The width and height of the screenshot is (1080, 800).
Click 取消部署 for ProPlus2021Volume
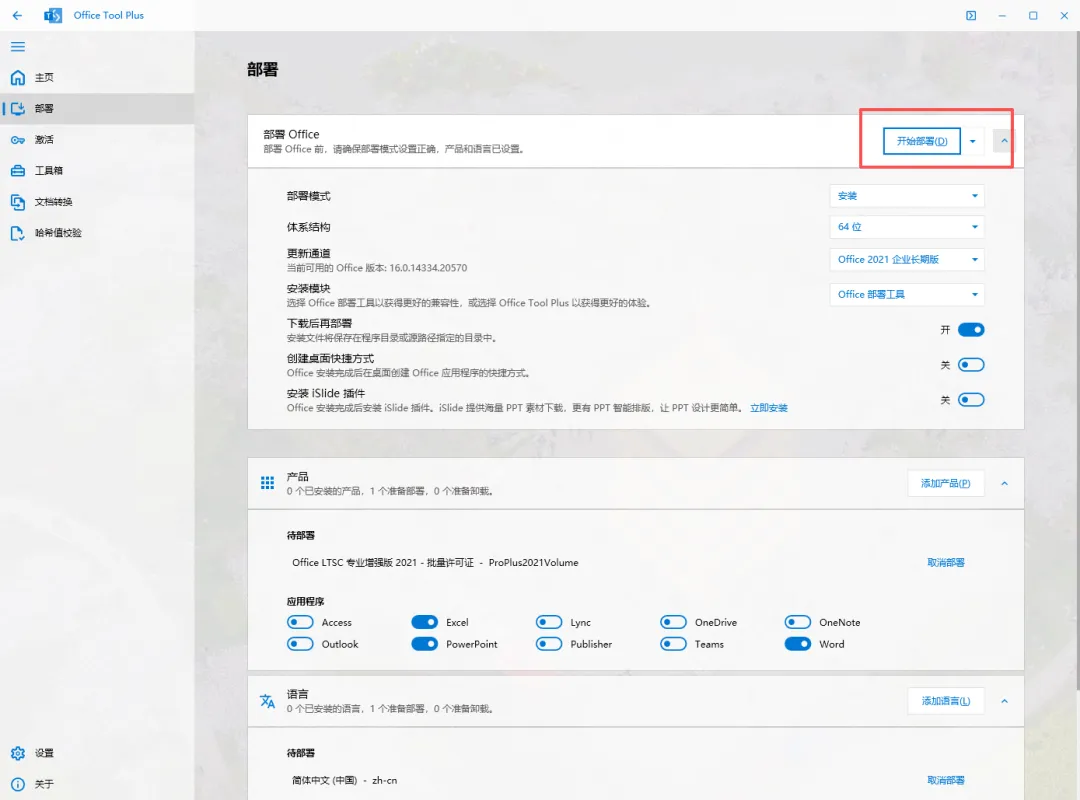[x=946, y=563]
